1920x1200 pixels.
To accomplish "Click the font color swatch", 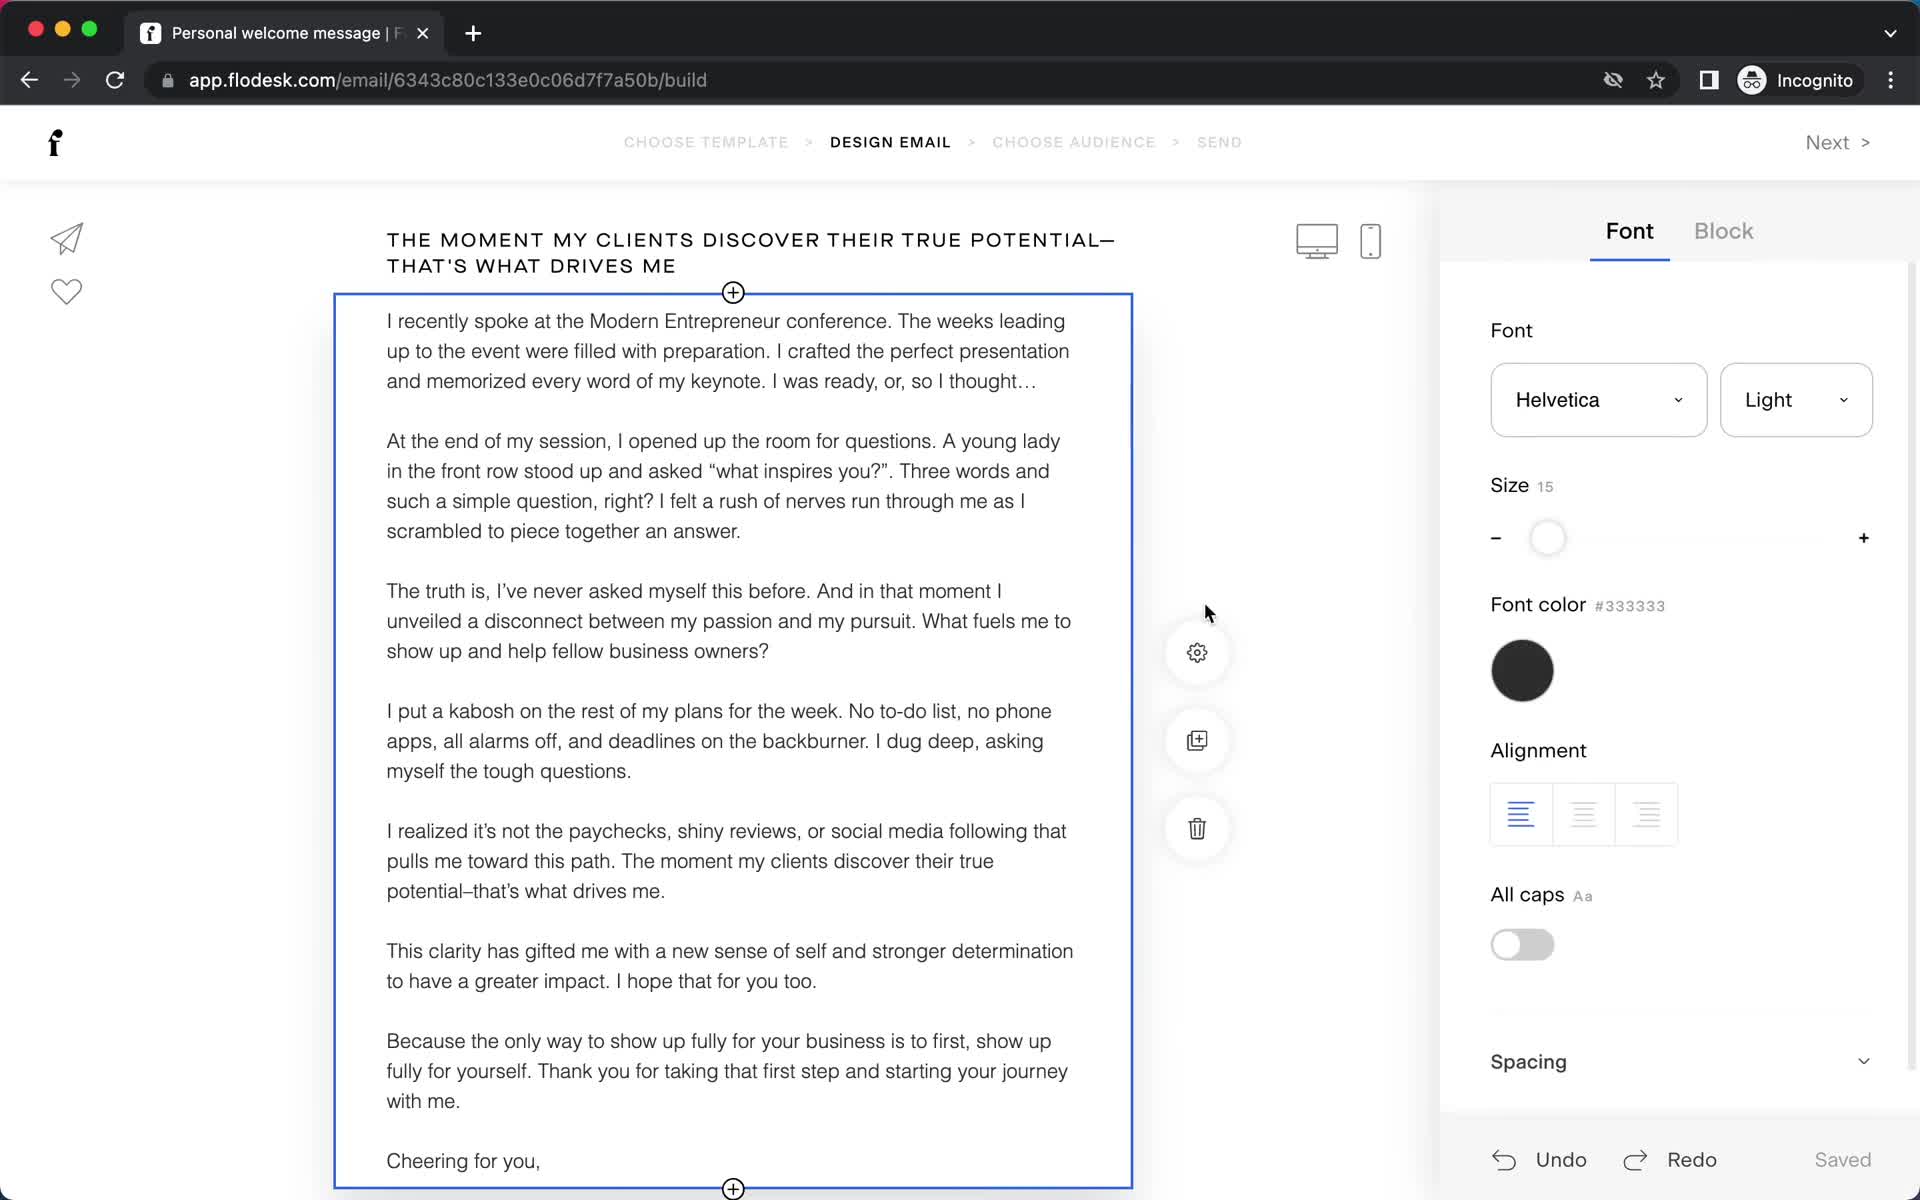I will tap(1522, 669).
